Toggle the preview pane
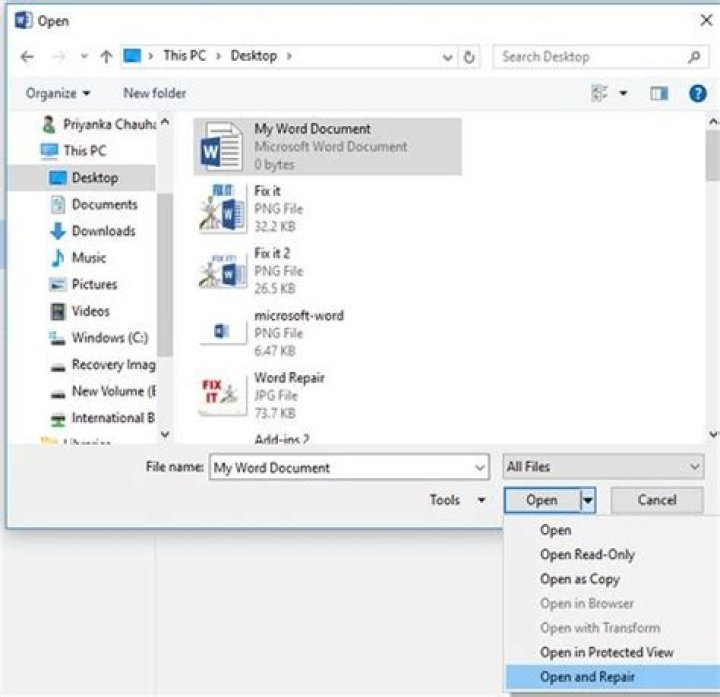 pyautogui.click(x=659, y=94)
